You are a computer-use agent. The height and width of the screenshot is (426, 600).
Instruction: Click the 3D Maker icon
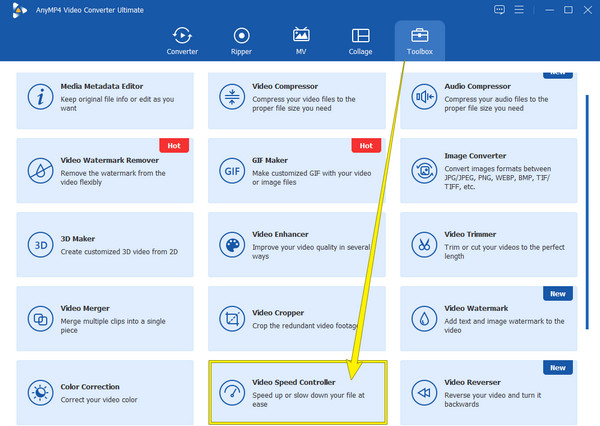tap(41, 245)
